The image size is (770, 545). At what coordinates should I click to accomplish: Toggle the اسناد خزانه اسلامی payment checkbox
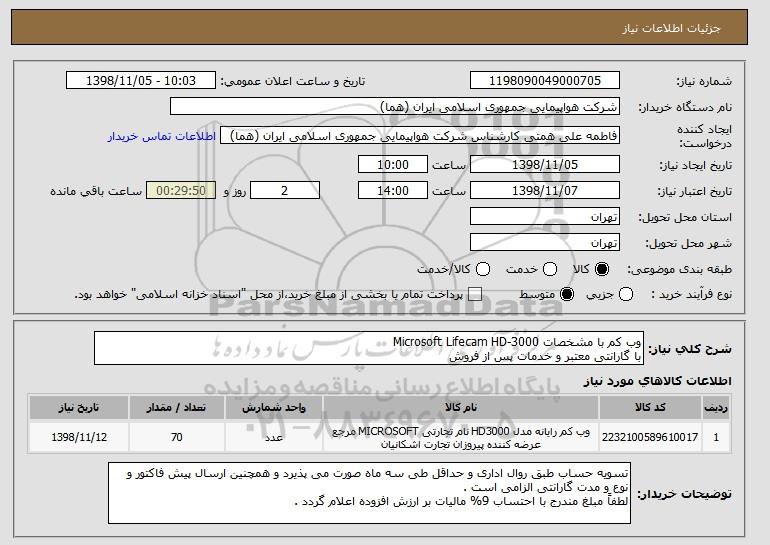474,295
